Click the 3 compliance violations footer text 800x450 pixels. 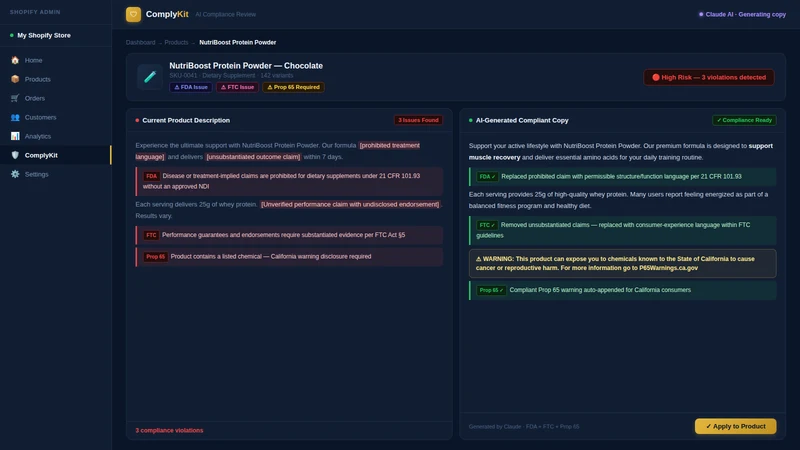169,431
